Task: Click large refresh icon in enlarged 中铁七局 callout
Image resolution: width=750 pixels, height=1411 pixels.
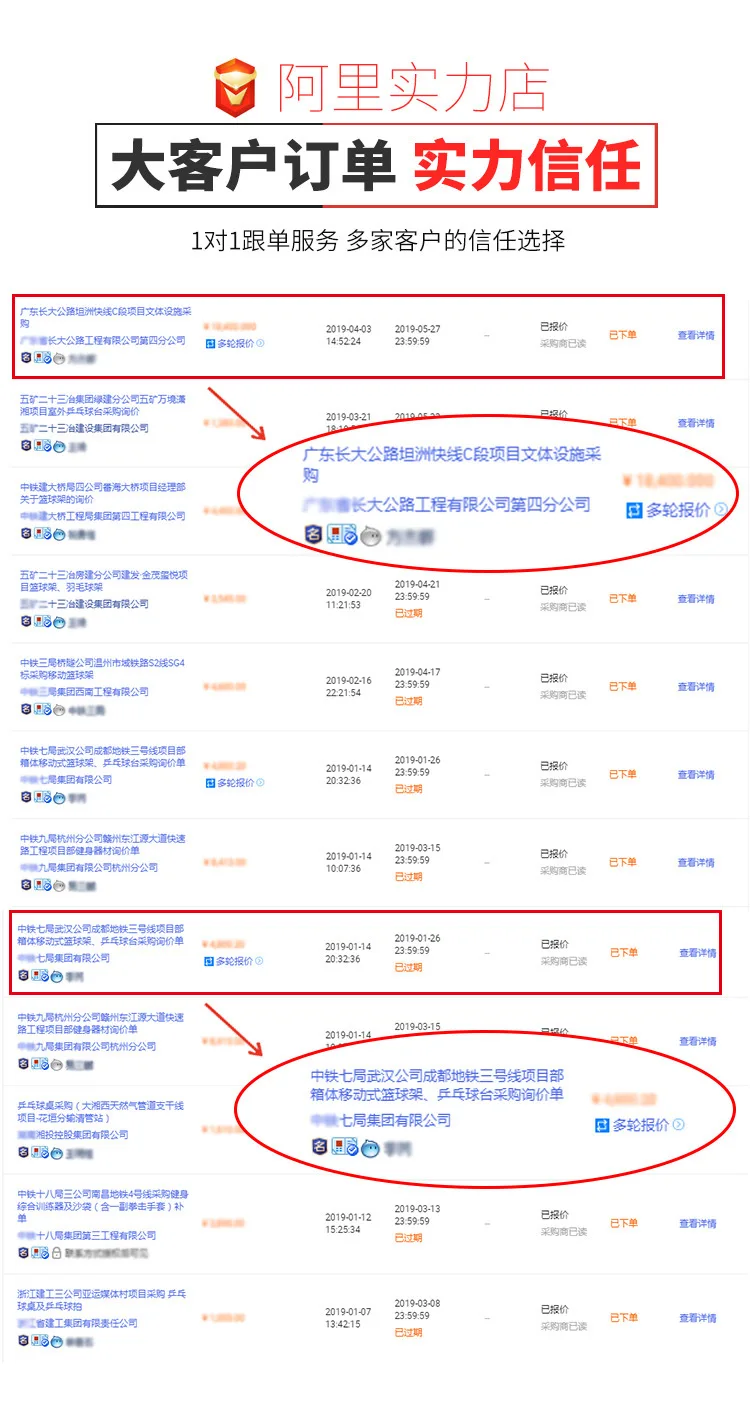Action: point(602,1125)
